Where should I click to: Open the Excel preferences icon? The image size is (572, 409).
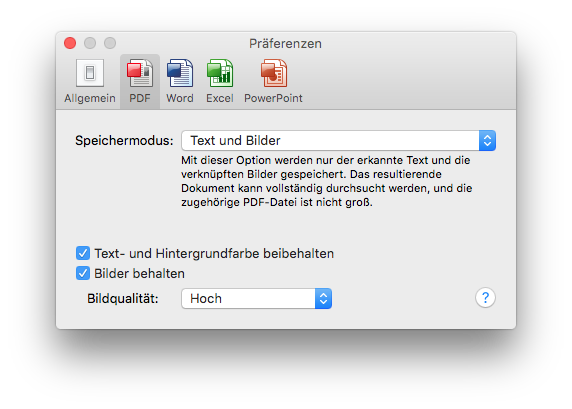[220, 73]
